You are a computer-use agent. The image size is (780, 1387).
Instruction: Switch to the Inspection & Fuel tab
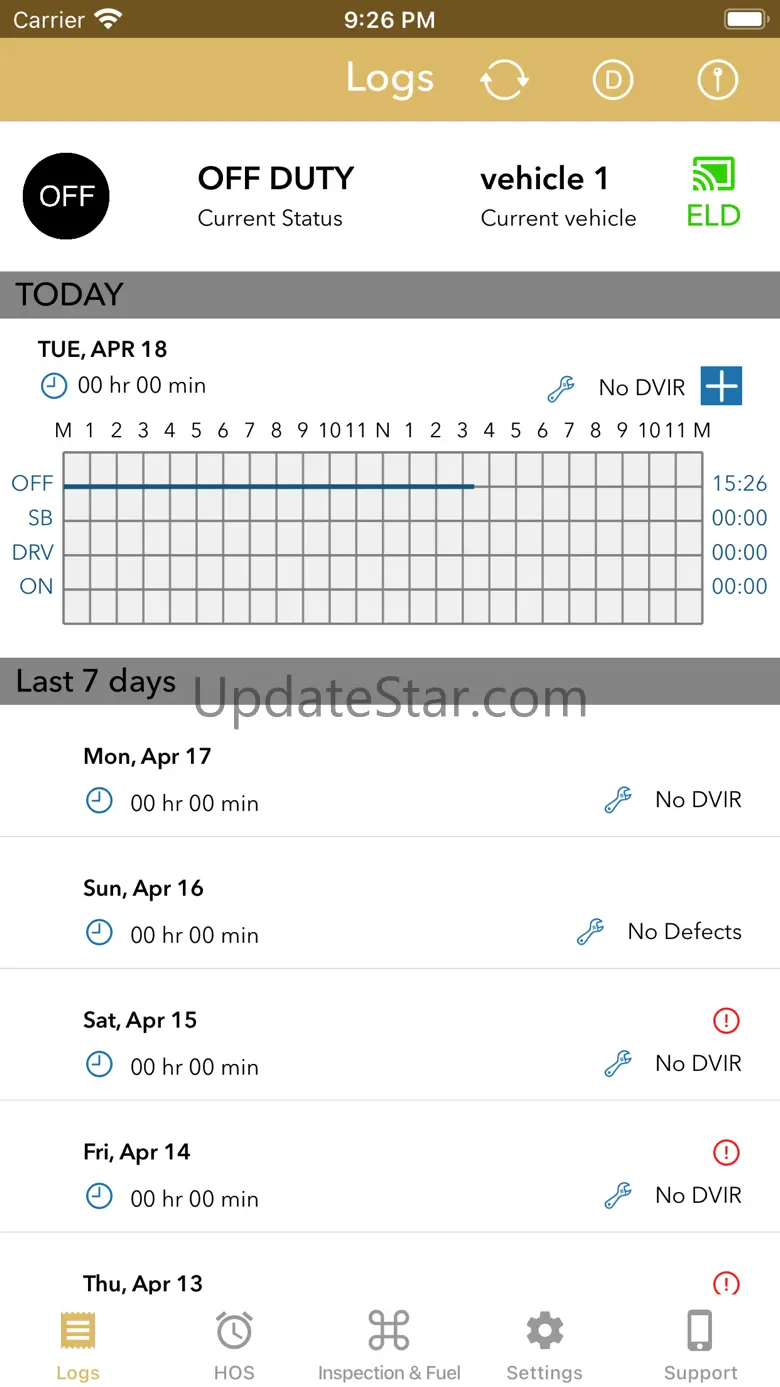[x=389, y=1345]
